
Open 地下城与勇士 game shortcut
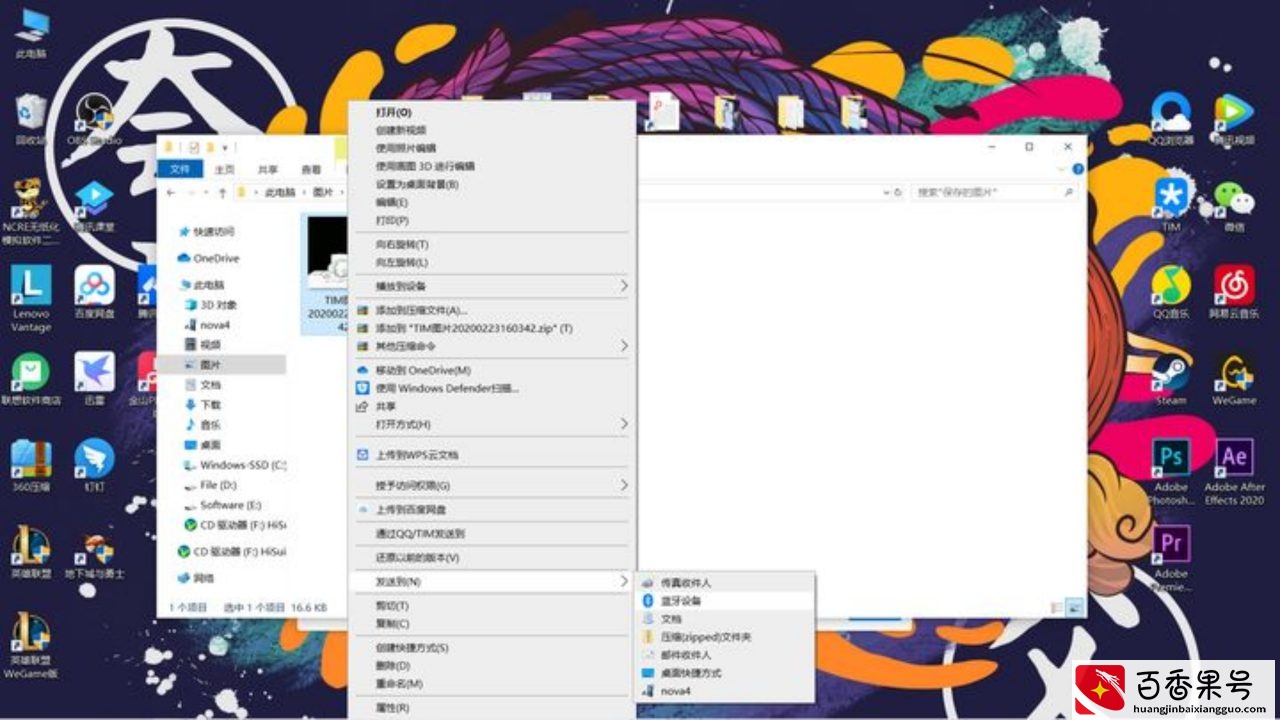(x=94, y=552)
